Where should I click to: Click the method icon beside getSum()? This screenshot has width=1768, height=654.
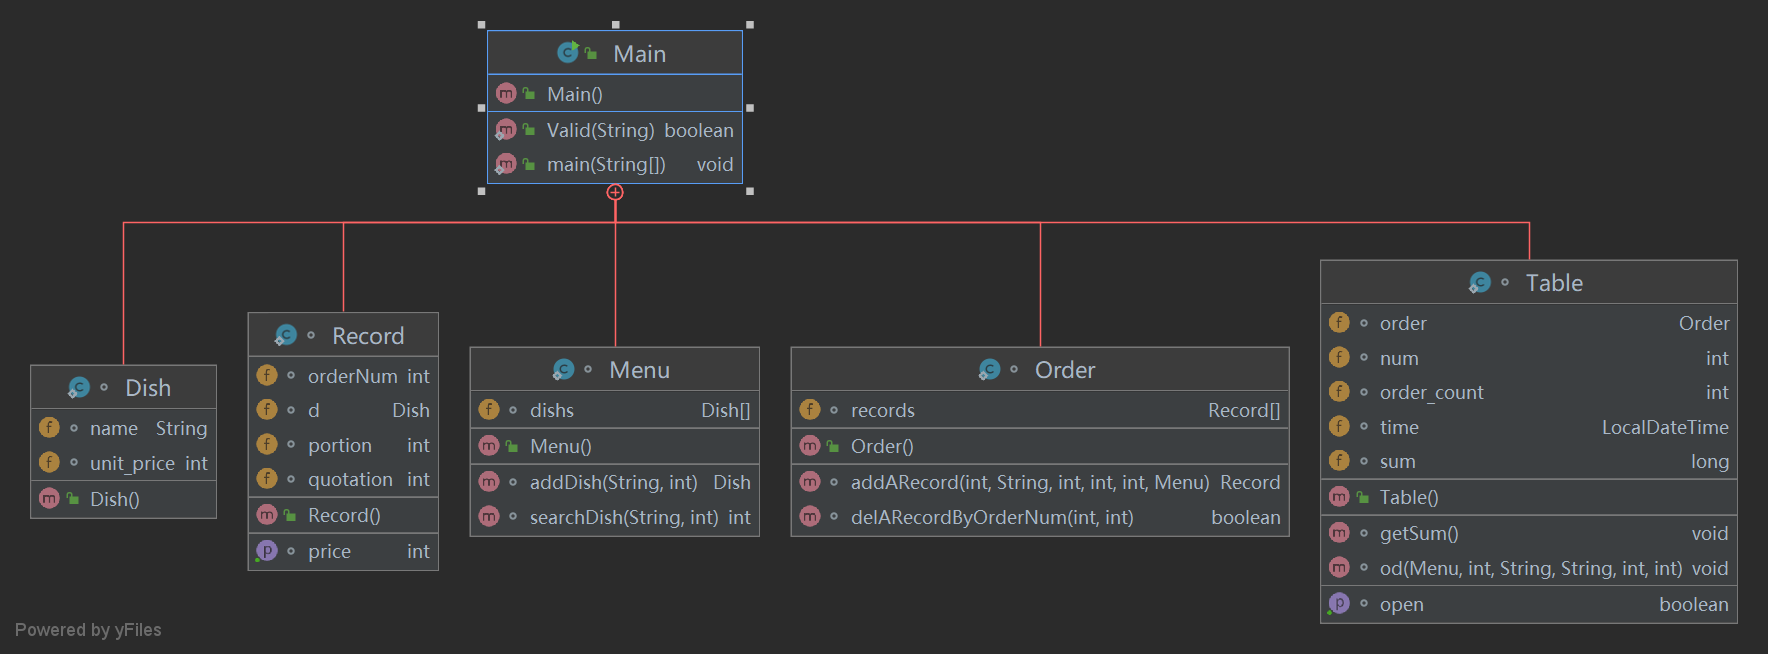click(1339, 533)
